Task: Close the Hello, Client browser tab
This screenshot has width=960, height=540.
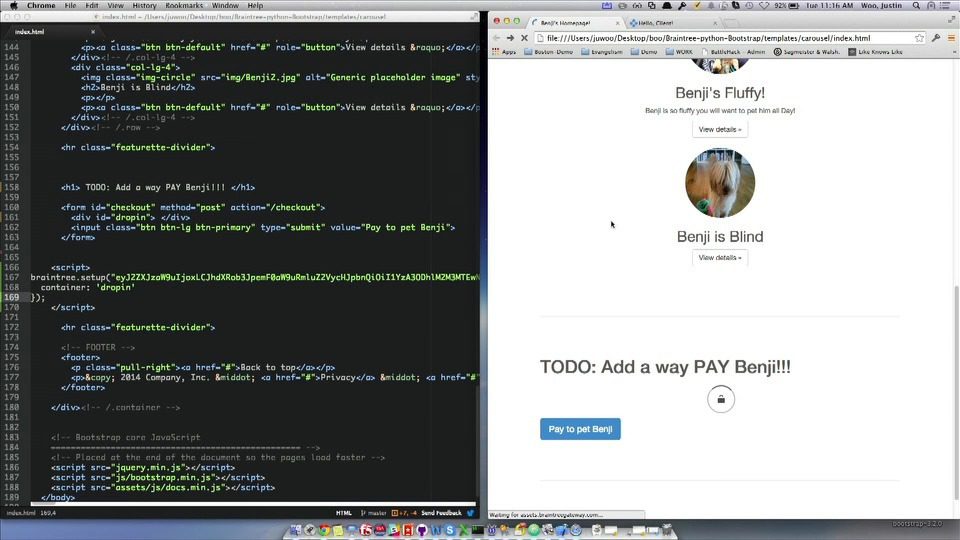Action: click(x=714, y=23)
